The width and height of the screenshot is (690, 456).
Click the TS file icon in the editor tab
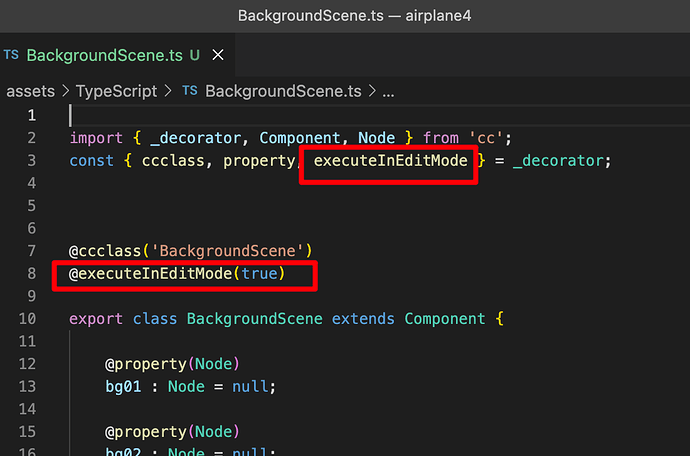(12, 54)
